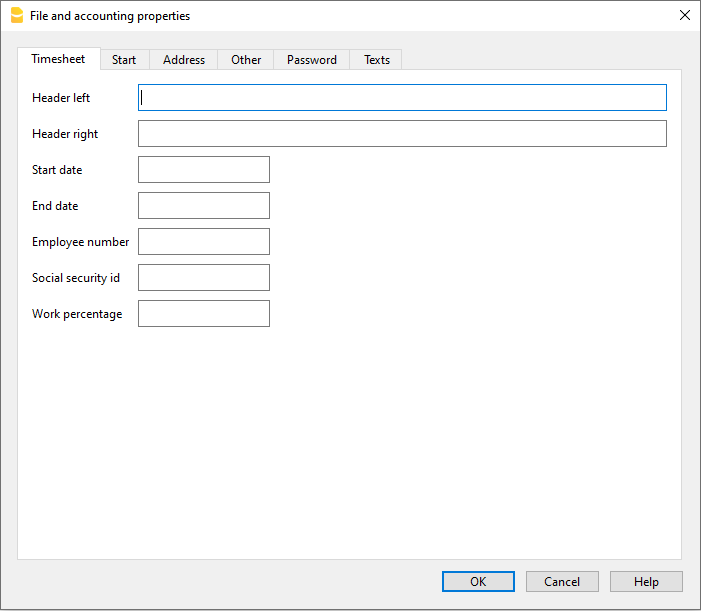Focus the Header left text field
Image resolution: width=701 pixels, height=611 pixels.
point(402,98)
